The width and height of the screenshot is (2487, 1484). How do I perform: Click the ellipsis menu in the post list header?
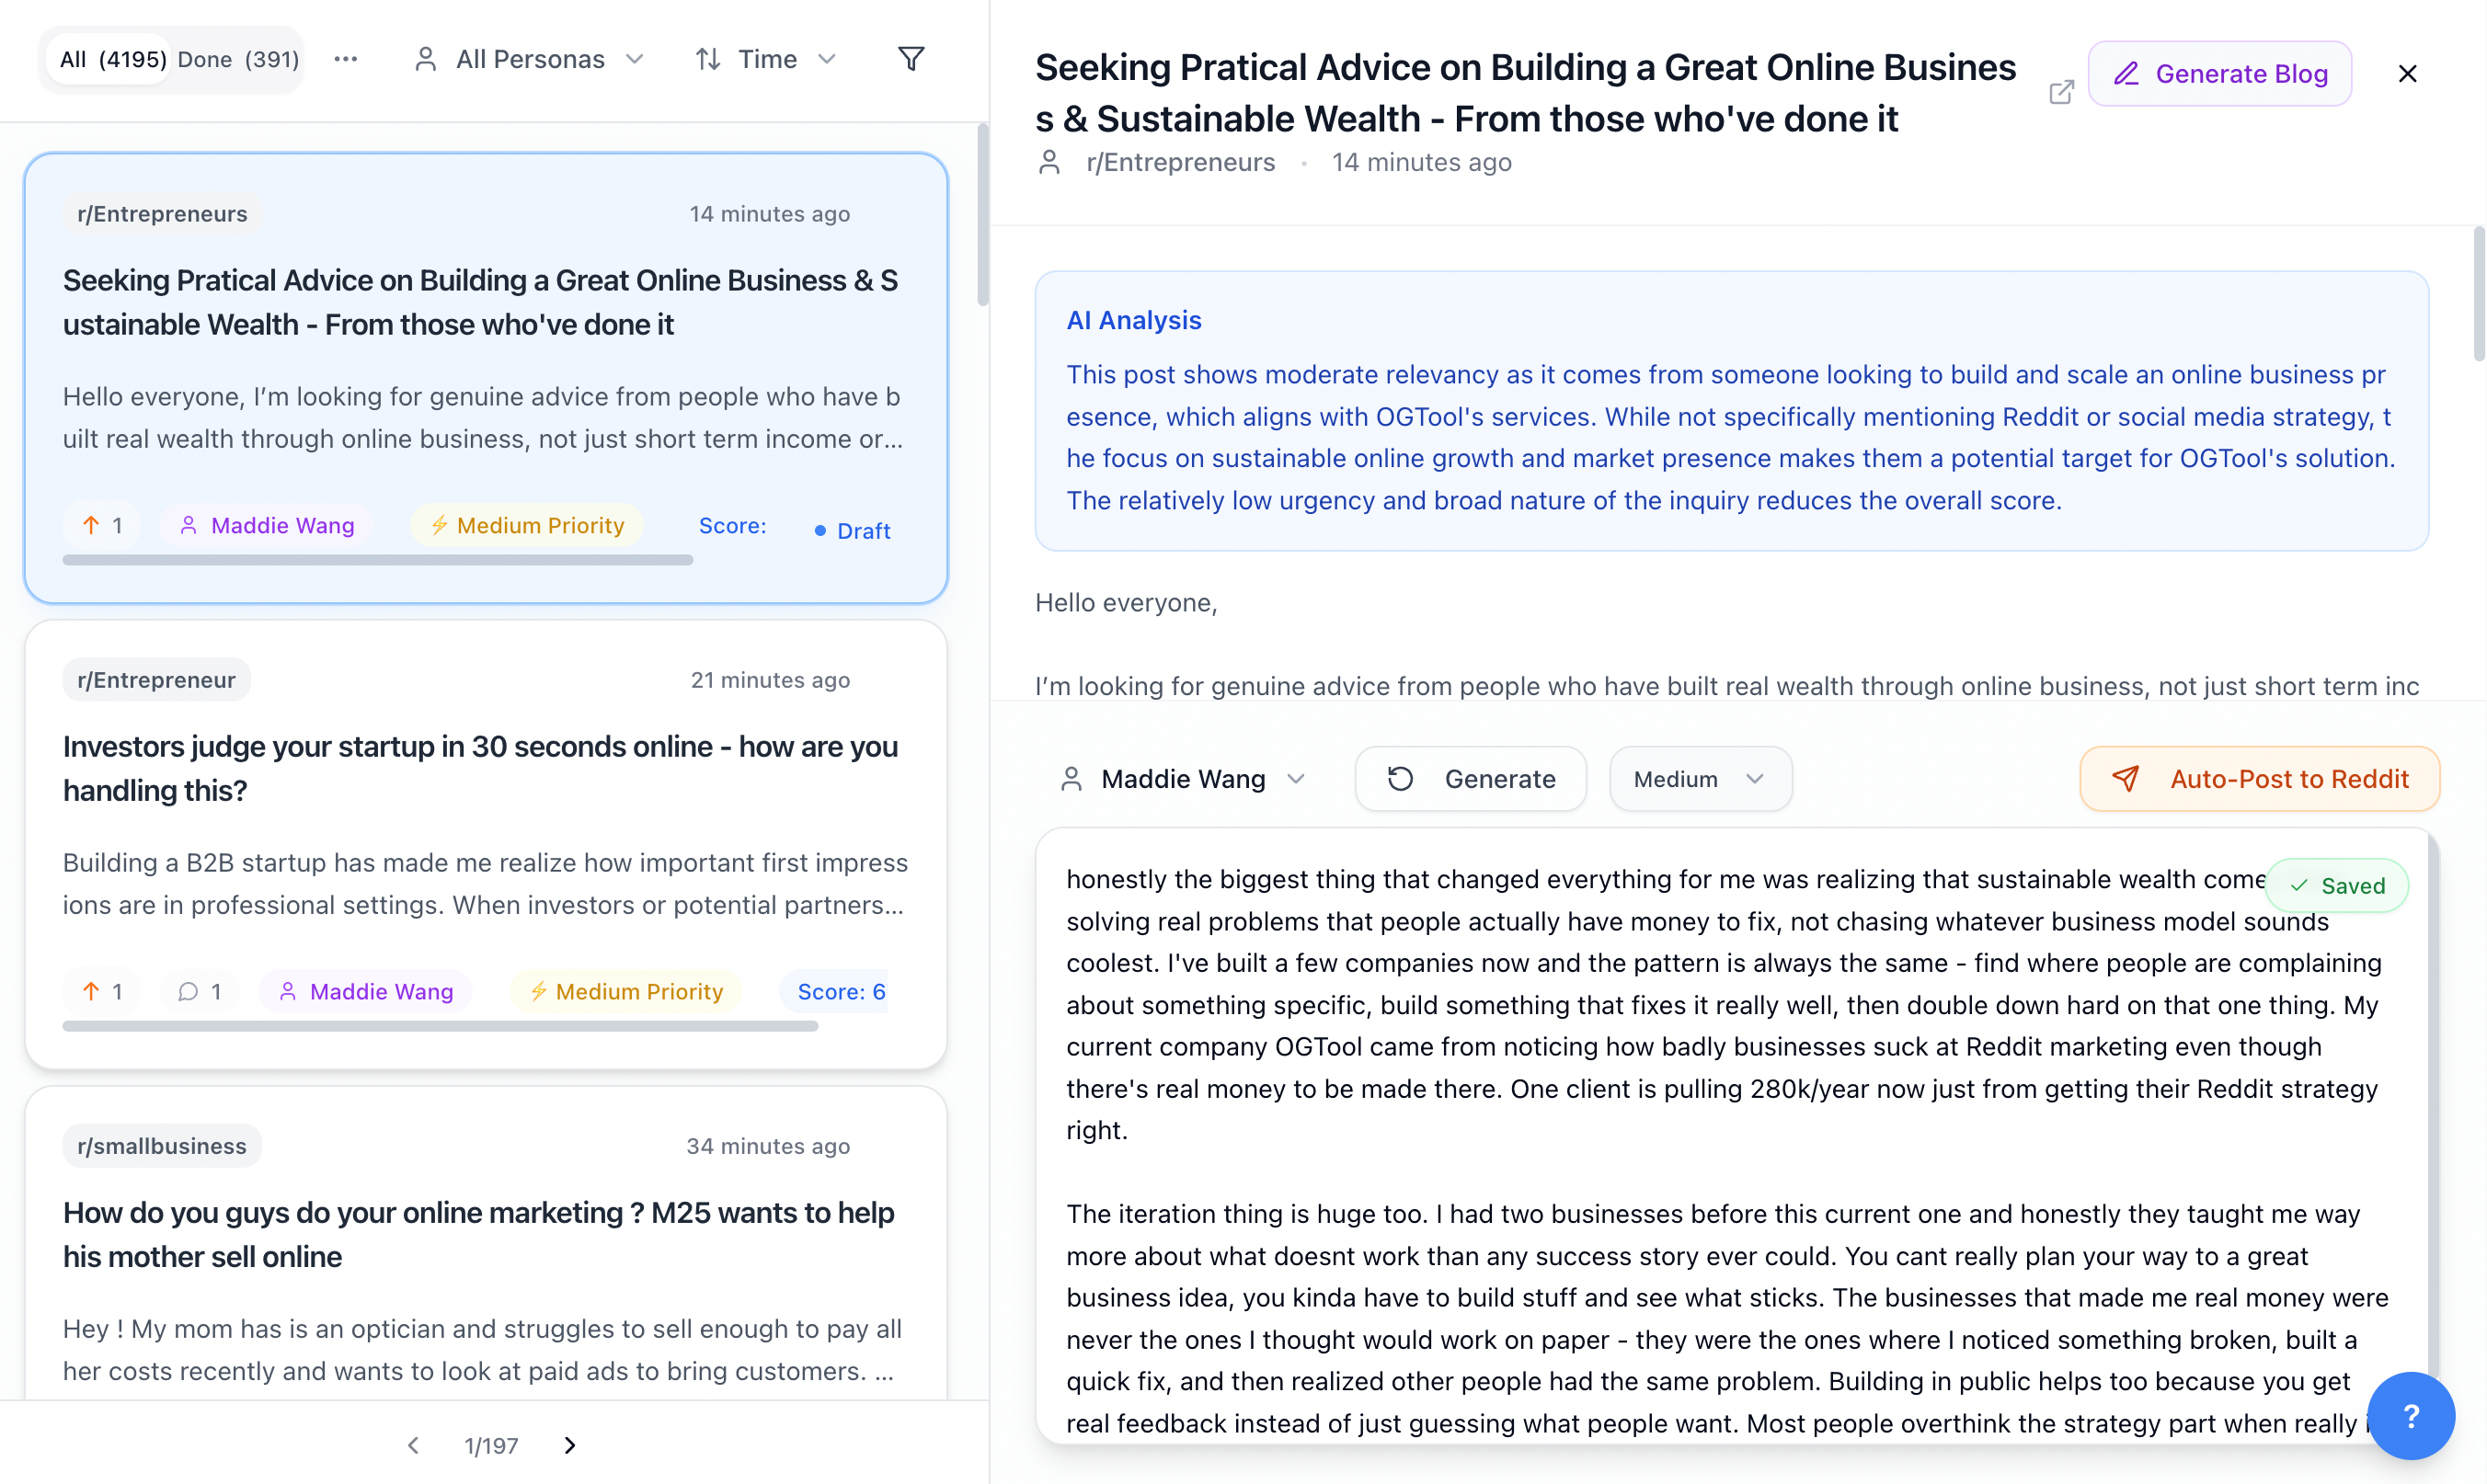coord(346,59)
